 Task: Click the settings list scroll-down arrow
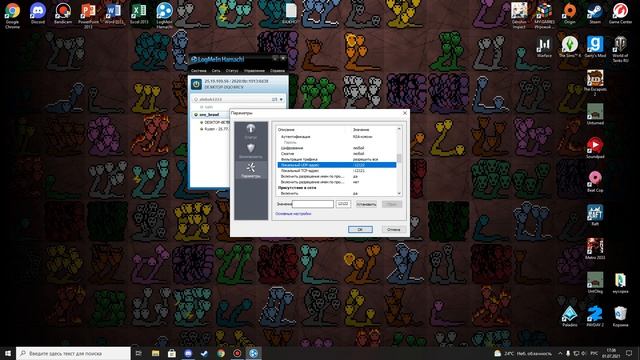pyautogui.click(x=399, y=193)
